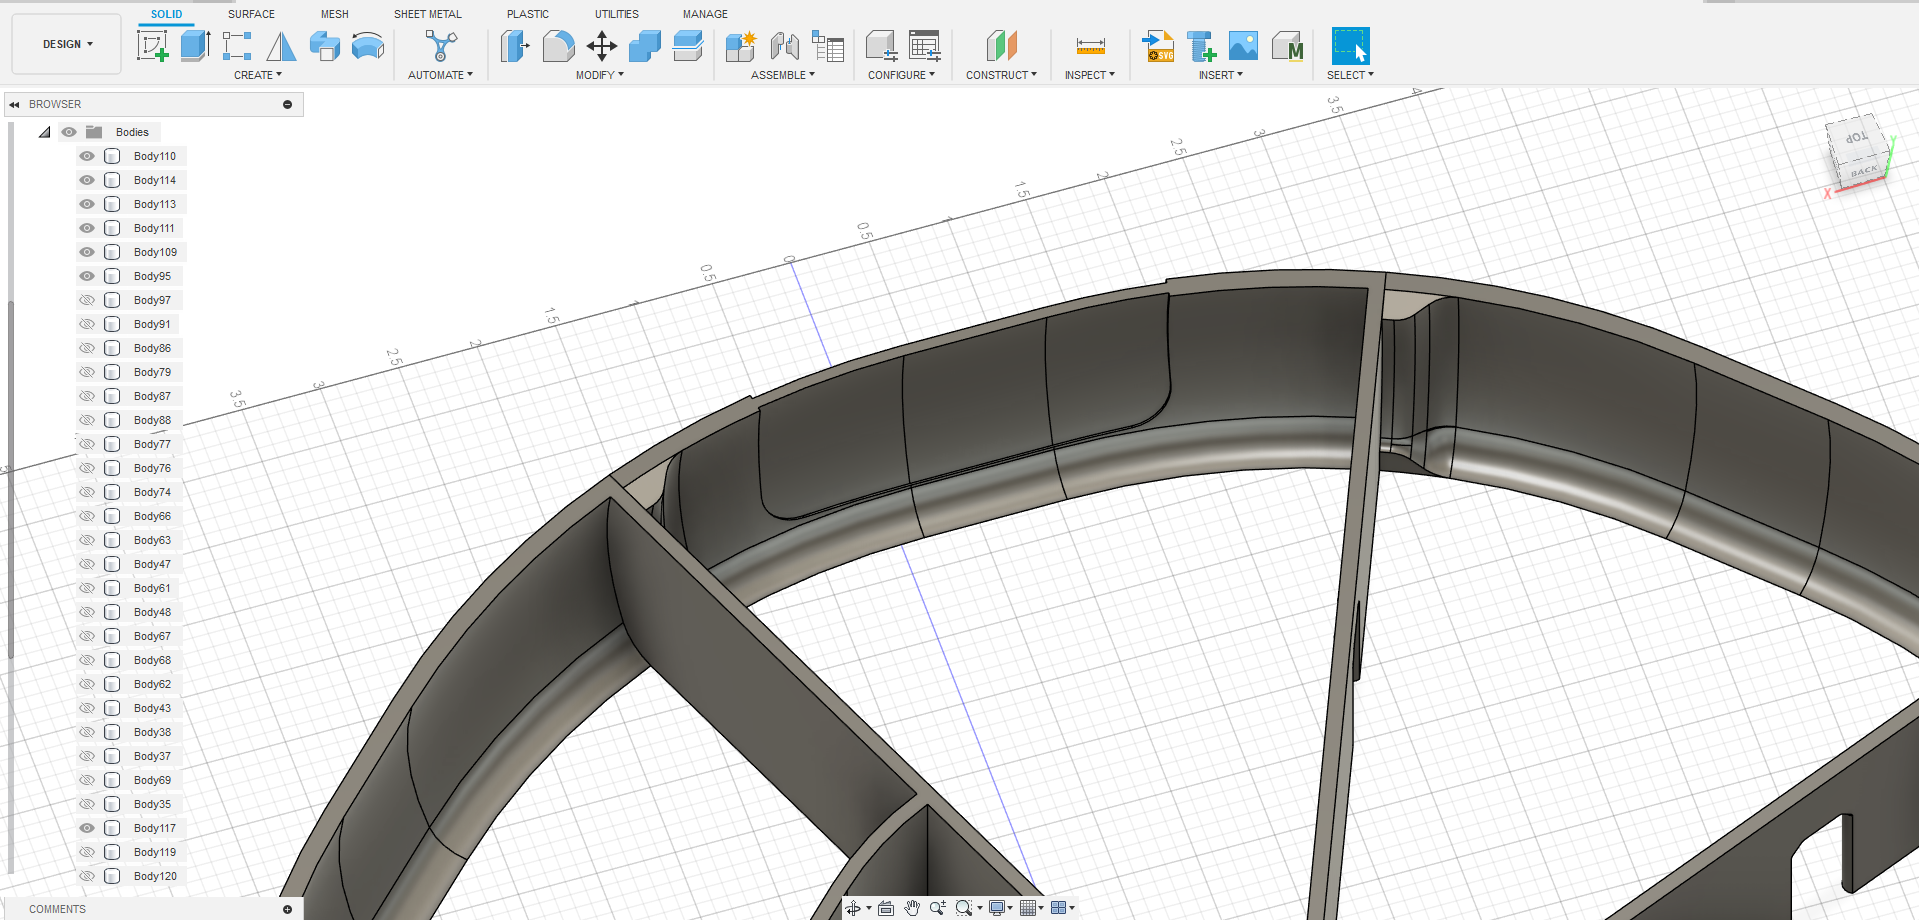Open the SELECT dropdown label
The image size is (1919, 920).
(1350, 75)
